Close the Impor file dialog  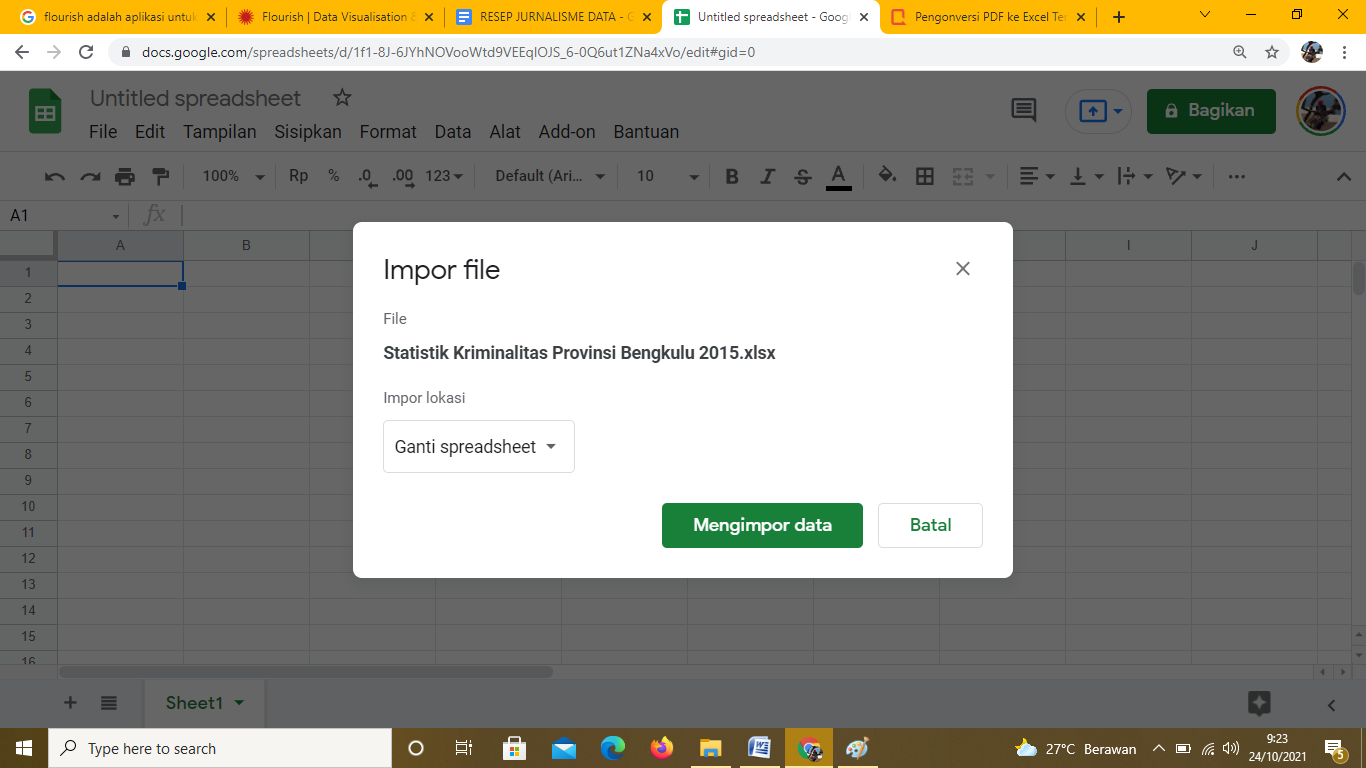click(x=962, y=268)
